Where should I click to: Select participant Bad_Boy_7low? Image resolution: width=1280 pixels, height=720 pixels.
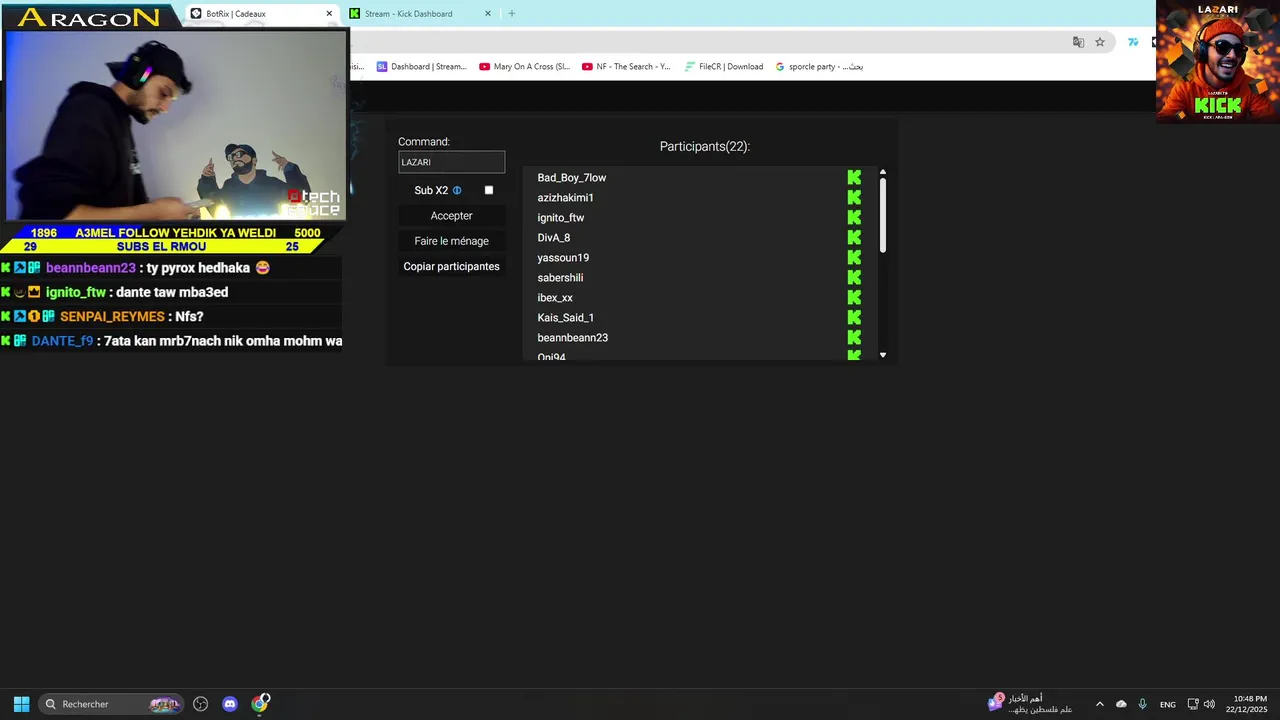[x=572, y=178]
